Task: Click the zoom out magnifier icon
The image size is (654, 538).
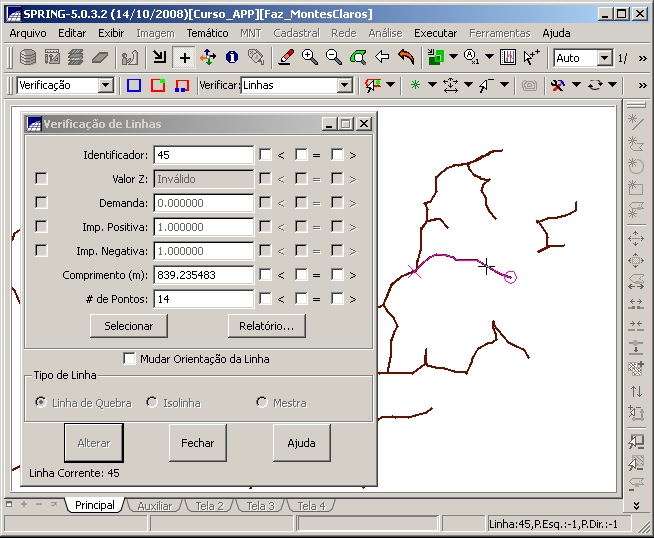Action: [334, 58]
